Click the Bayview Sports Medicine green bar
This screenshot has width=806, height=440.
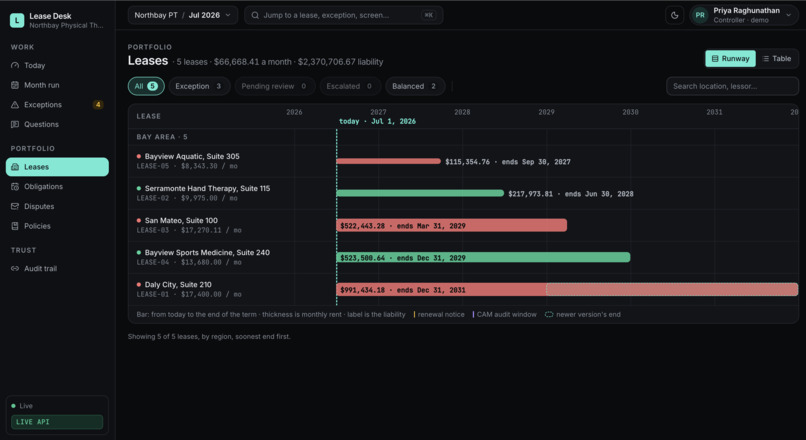point(483,257)
